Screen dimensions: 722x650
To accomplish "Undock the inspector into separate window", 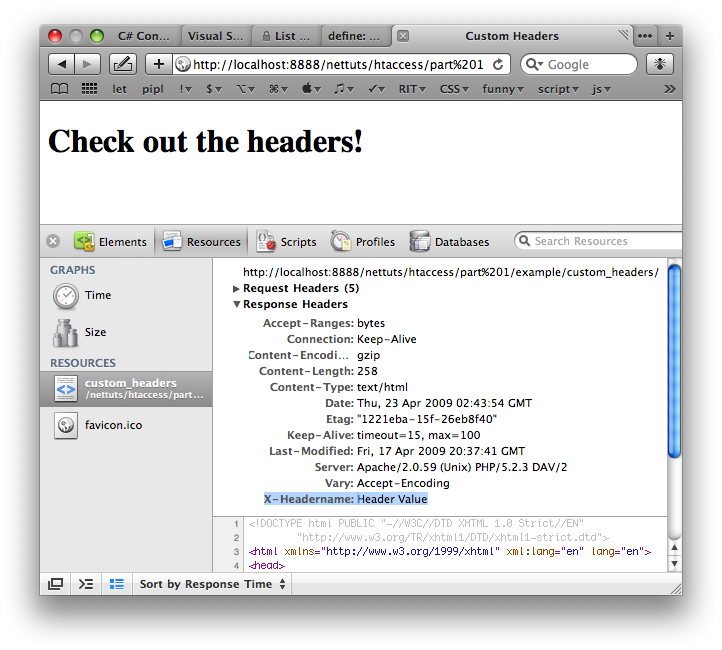I will pyautogui.click(x=55, y=584).
